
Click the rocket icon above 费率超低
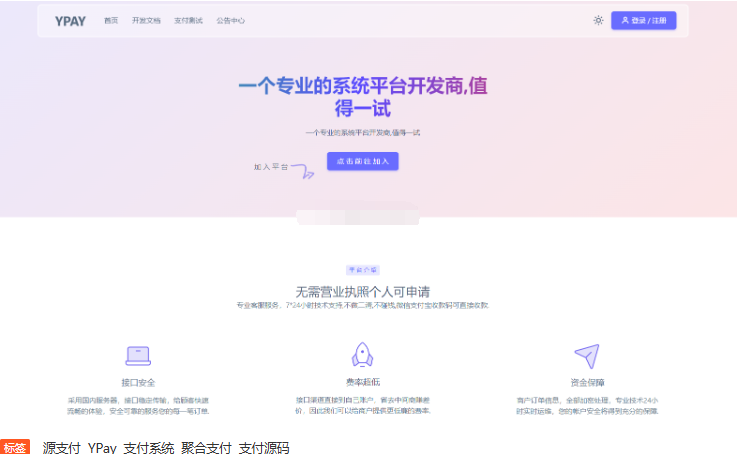(362, 355)
